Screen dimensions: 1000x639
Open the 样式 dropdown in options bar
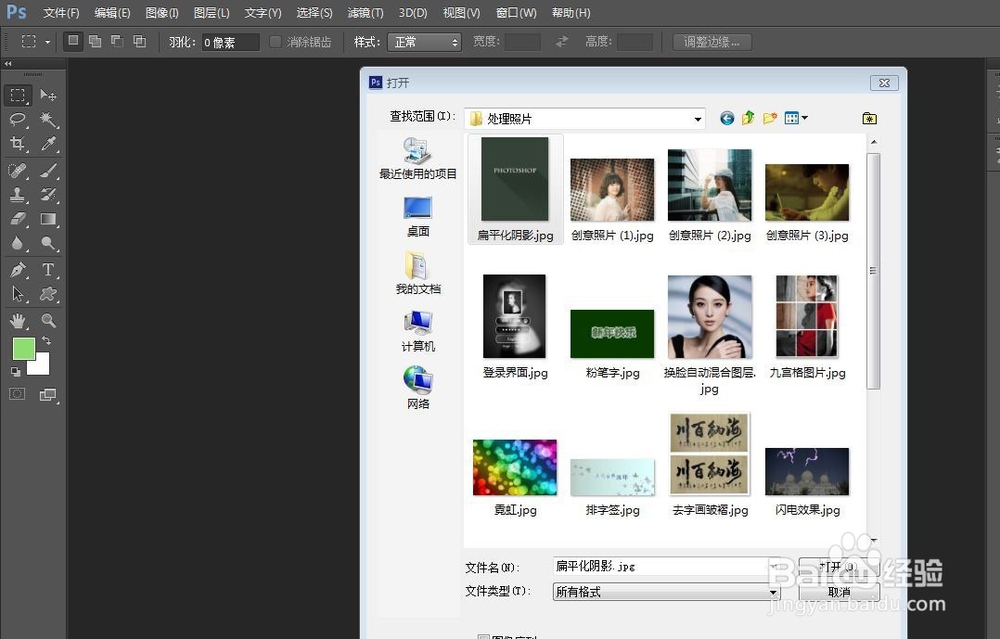[424, 42]
